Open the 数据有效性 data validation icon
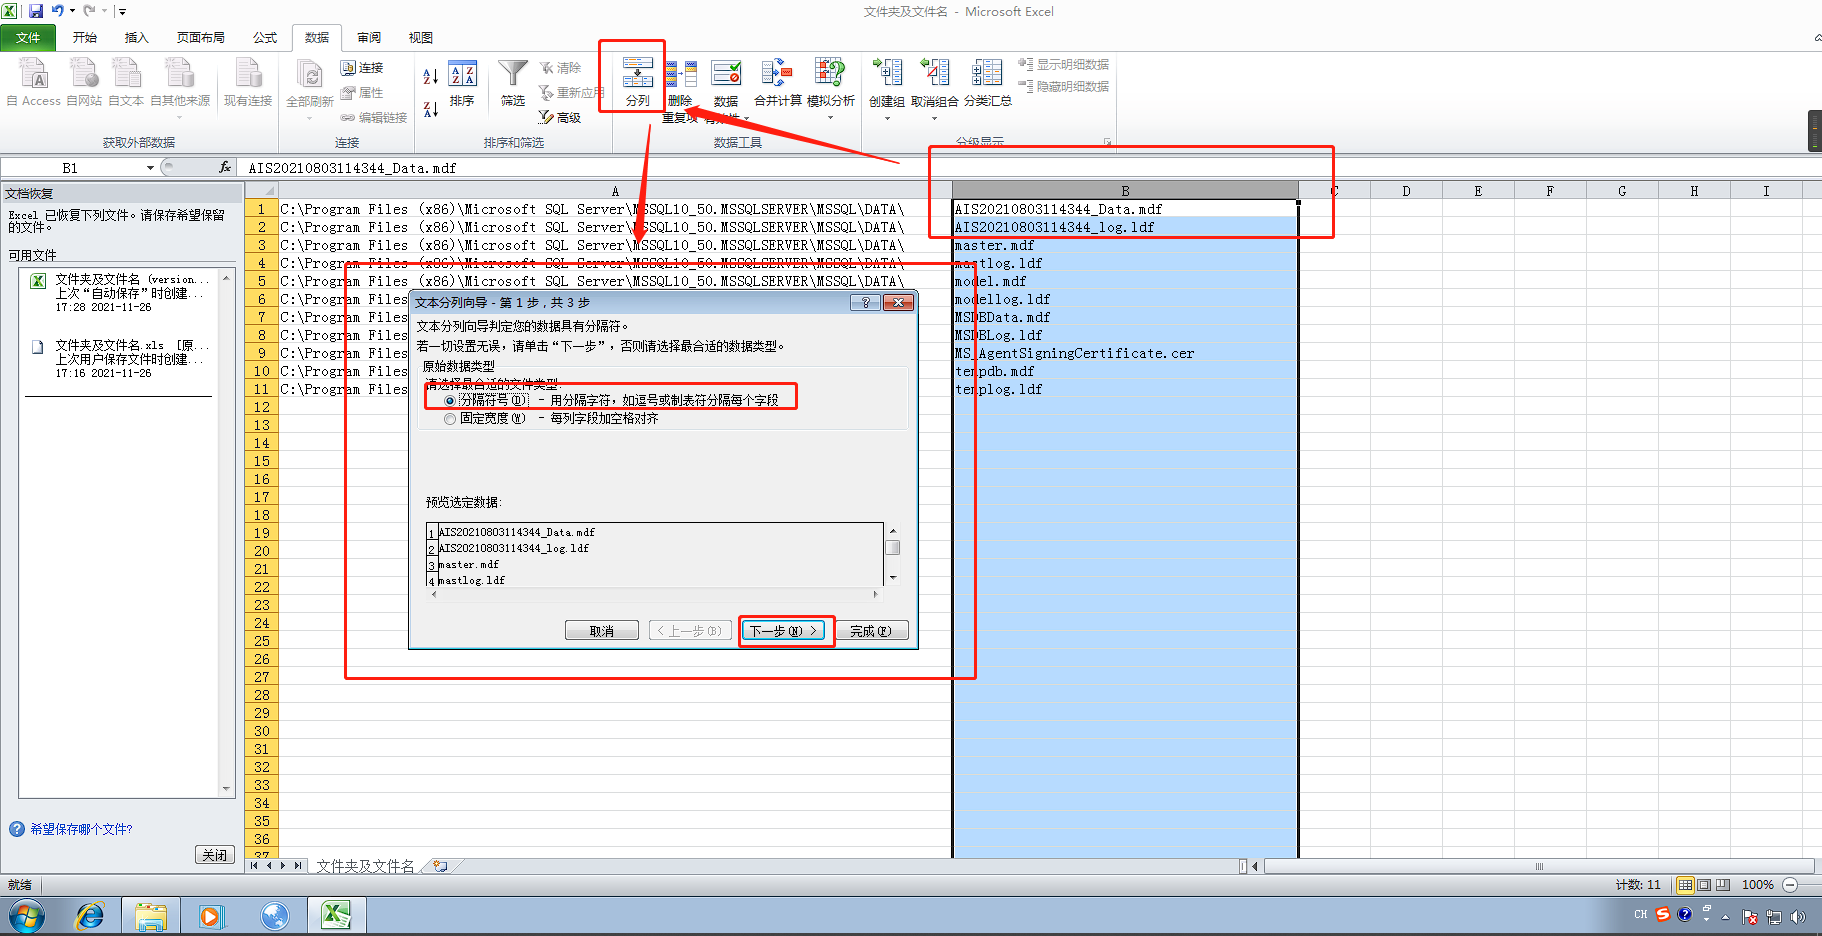1822x936 pixels. [726, 73]
